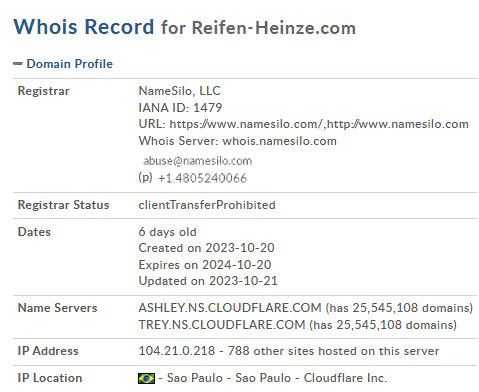
Task: Select the 6 days old text
Action: [167, 232]
